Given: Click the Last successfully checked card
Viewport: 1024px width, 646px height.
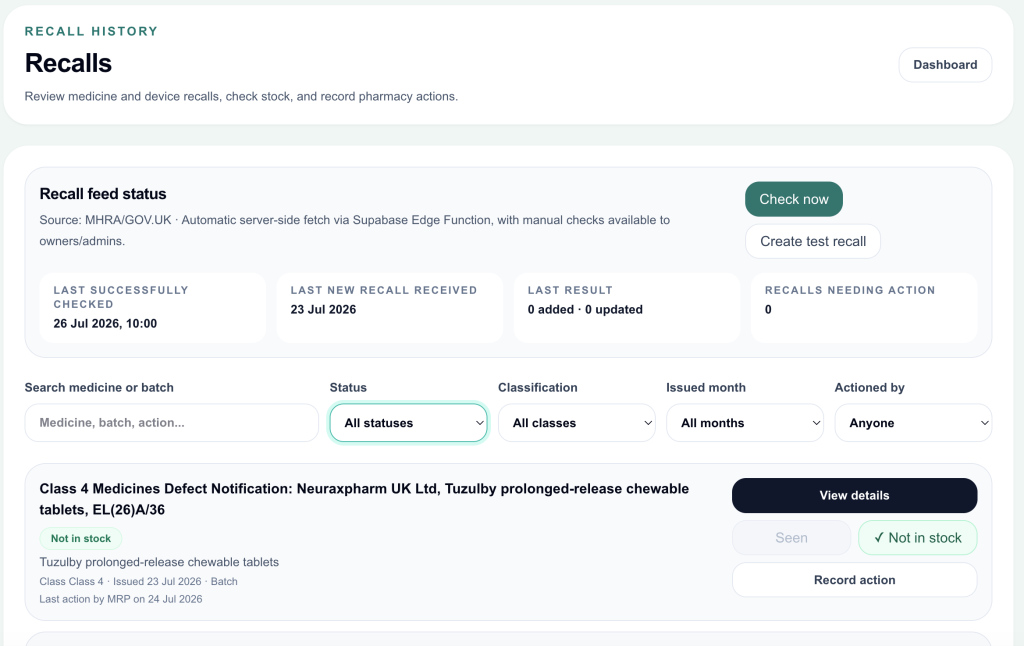Looking at the screenshot, I should [x=153, y=307].
